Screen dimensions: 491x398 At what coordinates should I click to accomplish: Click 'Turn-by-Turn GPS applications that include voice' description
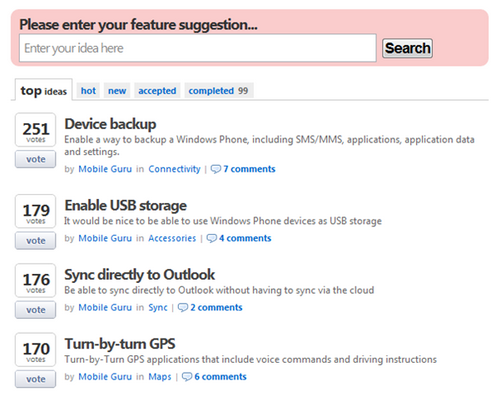tap(250, 360)
